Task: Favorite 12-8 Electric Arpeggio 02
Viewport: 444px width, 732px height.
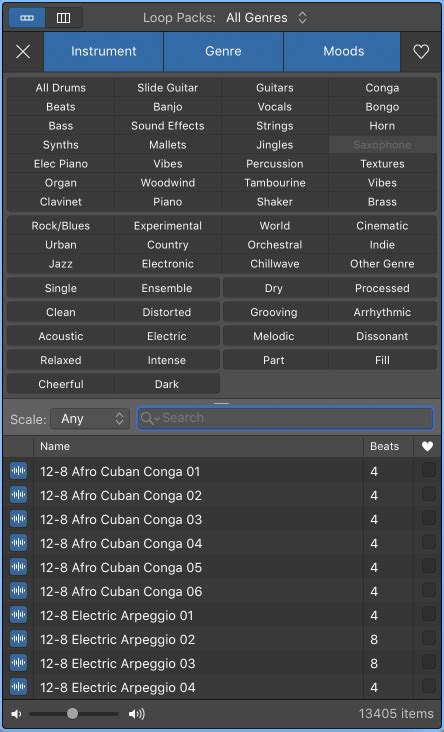Action: pos(429,638)
